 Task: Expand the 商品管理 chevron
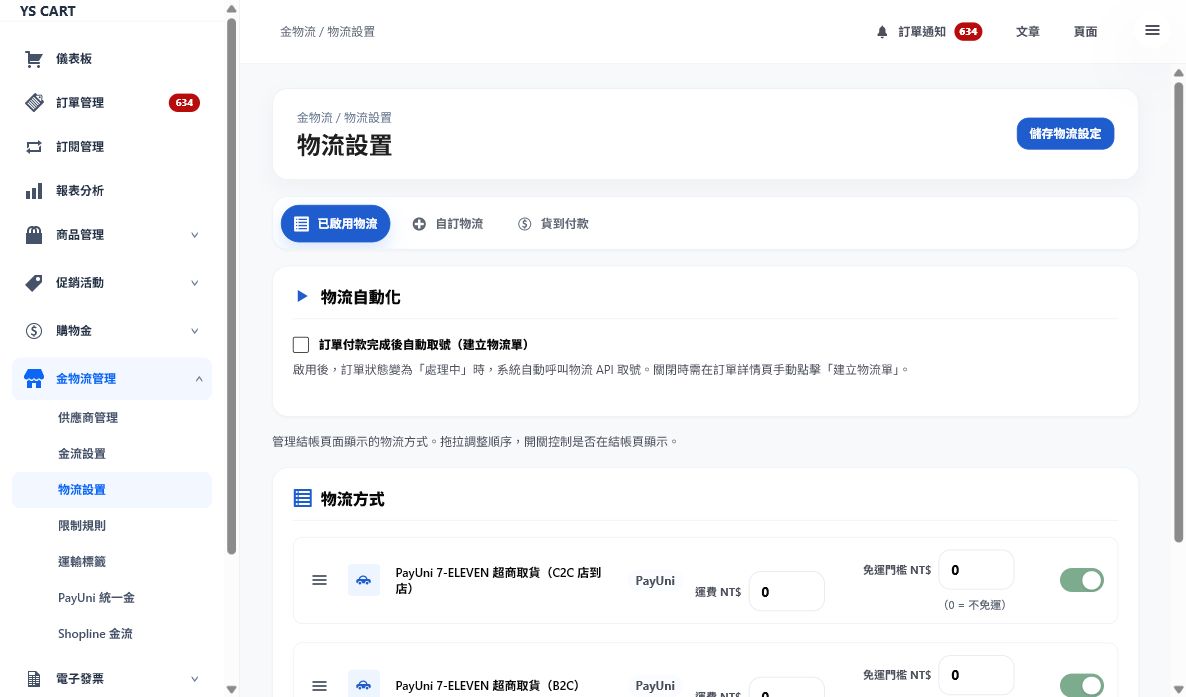pos(194,235)
